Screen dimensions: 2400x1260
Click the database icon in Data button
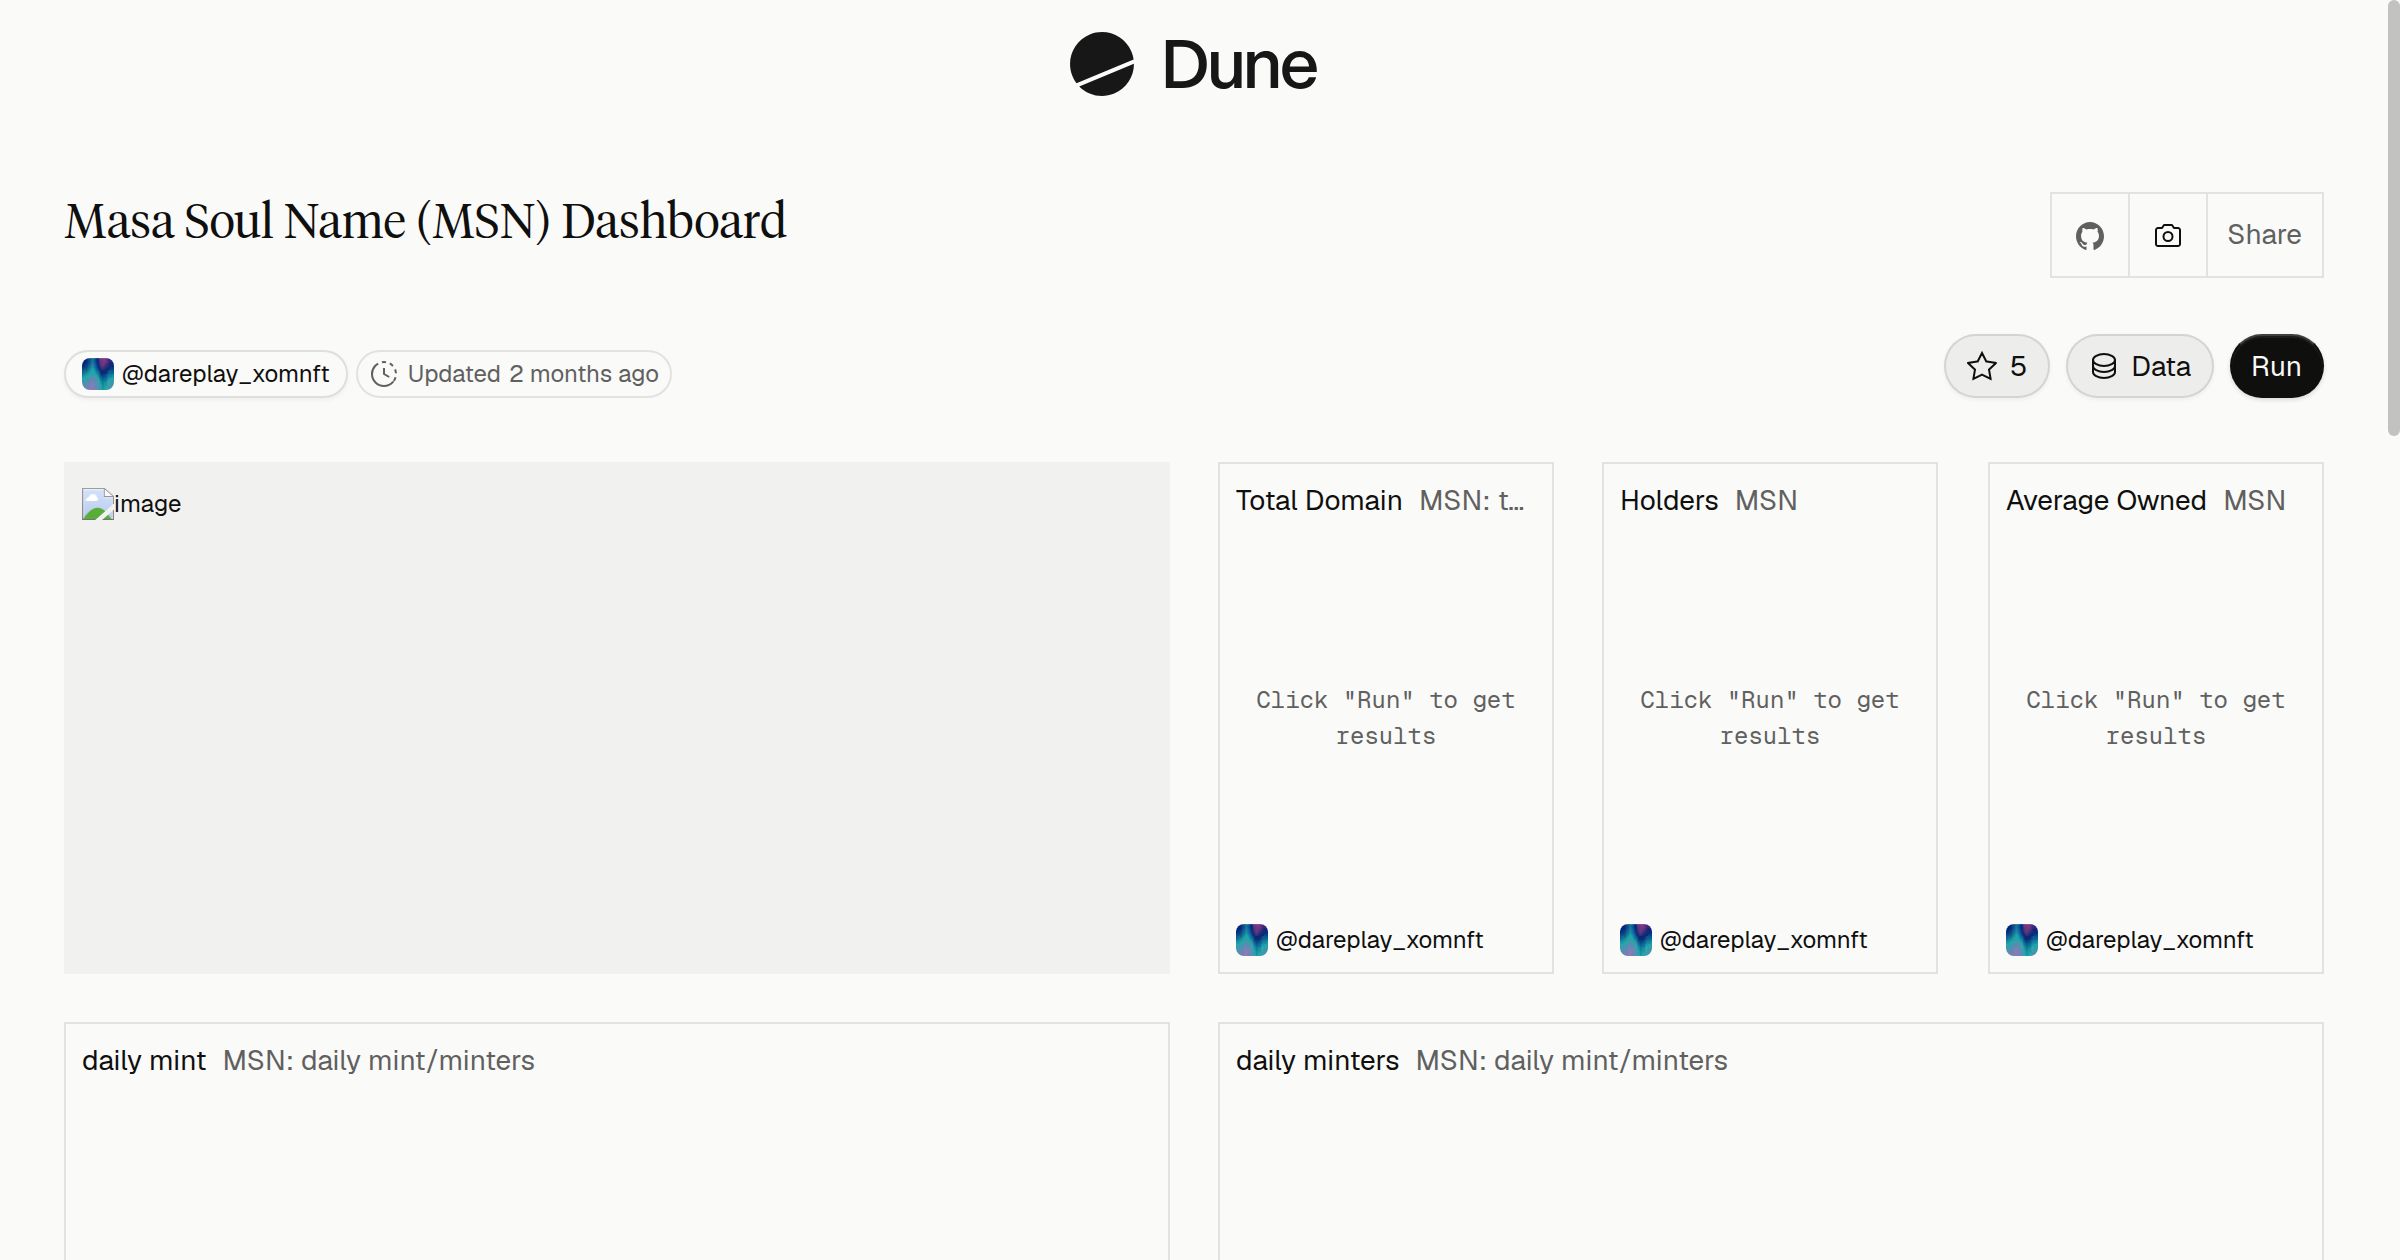[x=2104, y=366]
